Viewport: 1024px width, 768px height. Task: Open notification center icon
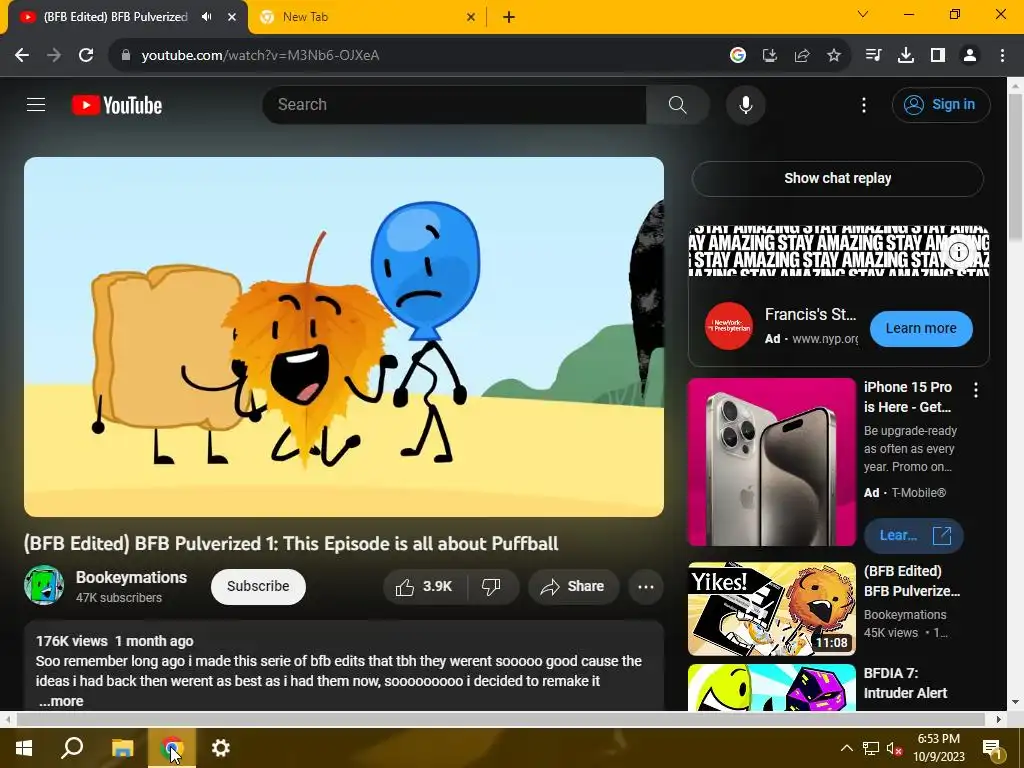coord(993,749)
